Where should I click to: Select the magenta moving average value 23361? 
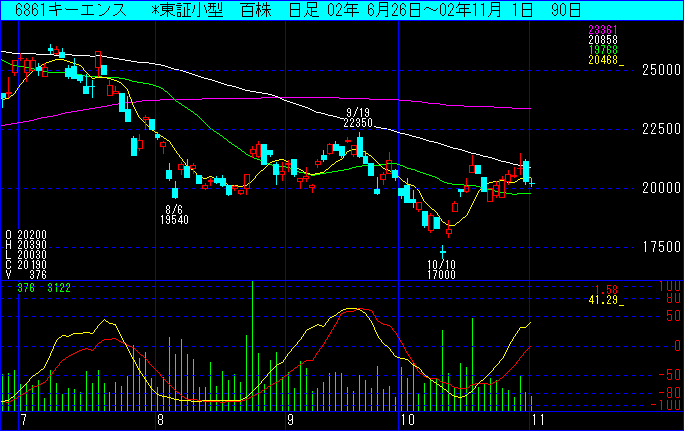pyautogui.click(x=603, y=30)
